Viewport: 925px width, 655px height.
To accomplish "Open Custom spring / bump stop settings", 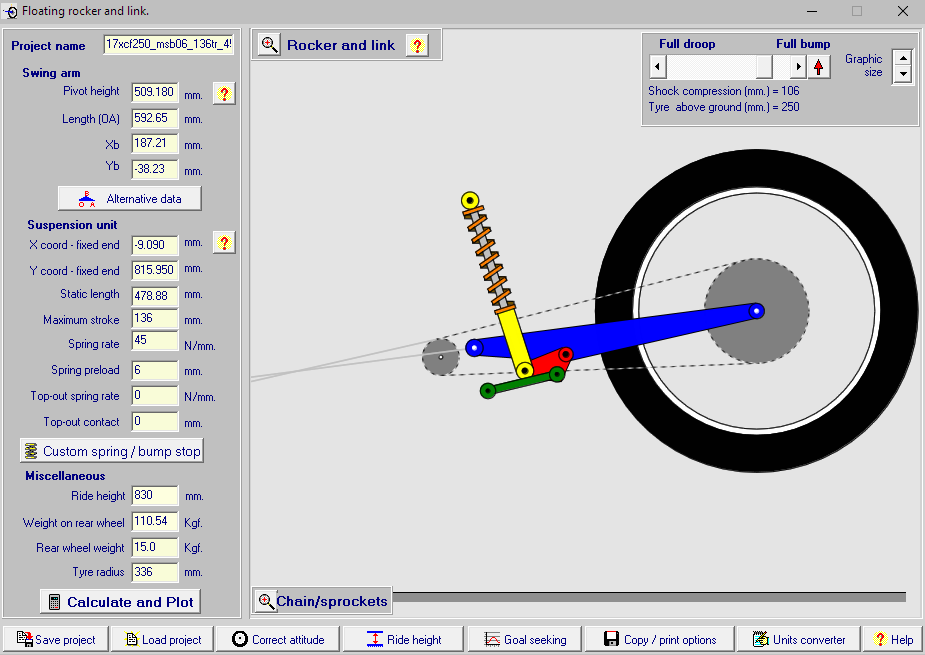I will [112, 451].
